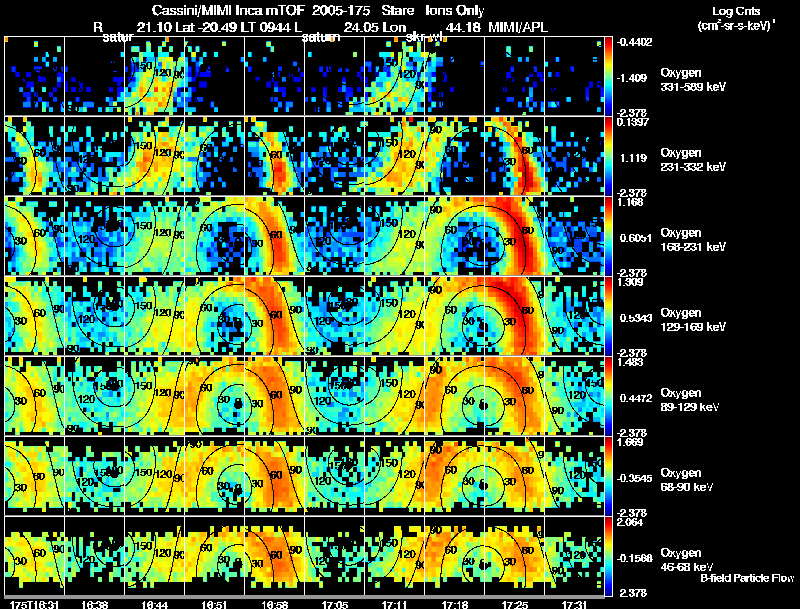Click the color scale bar for 89-129 keV
800x609 pixels.
click(x=608, y=396)
